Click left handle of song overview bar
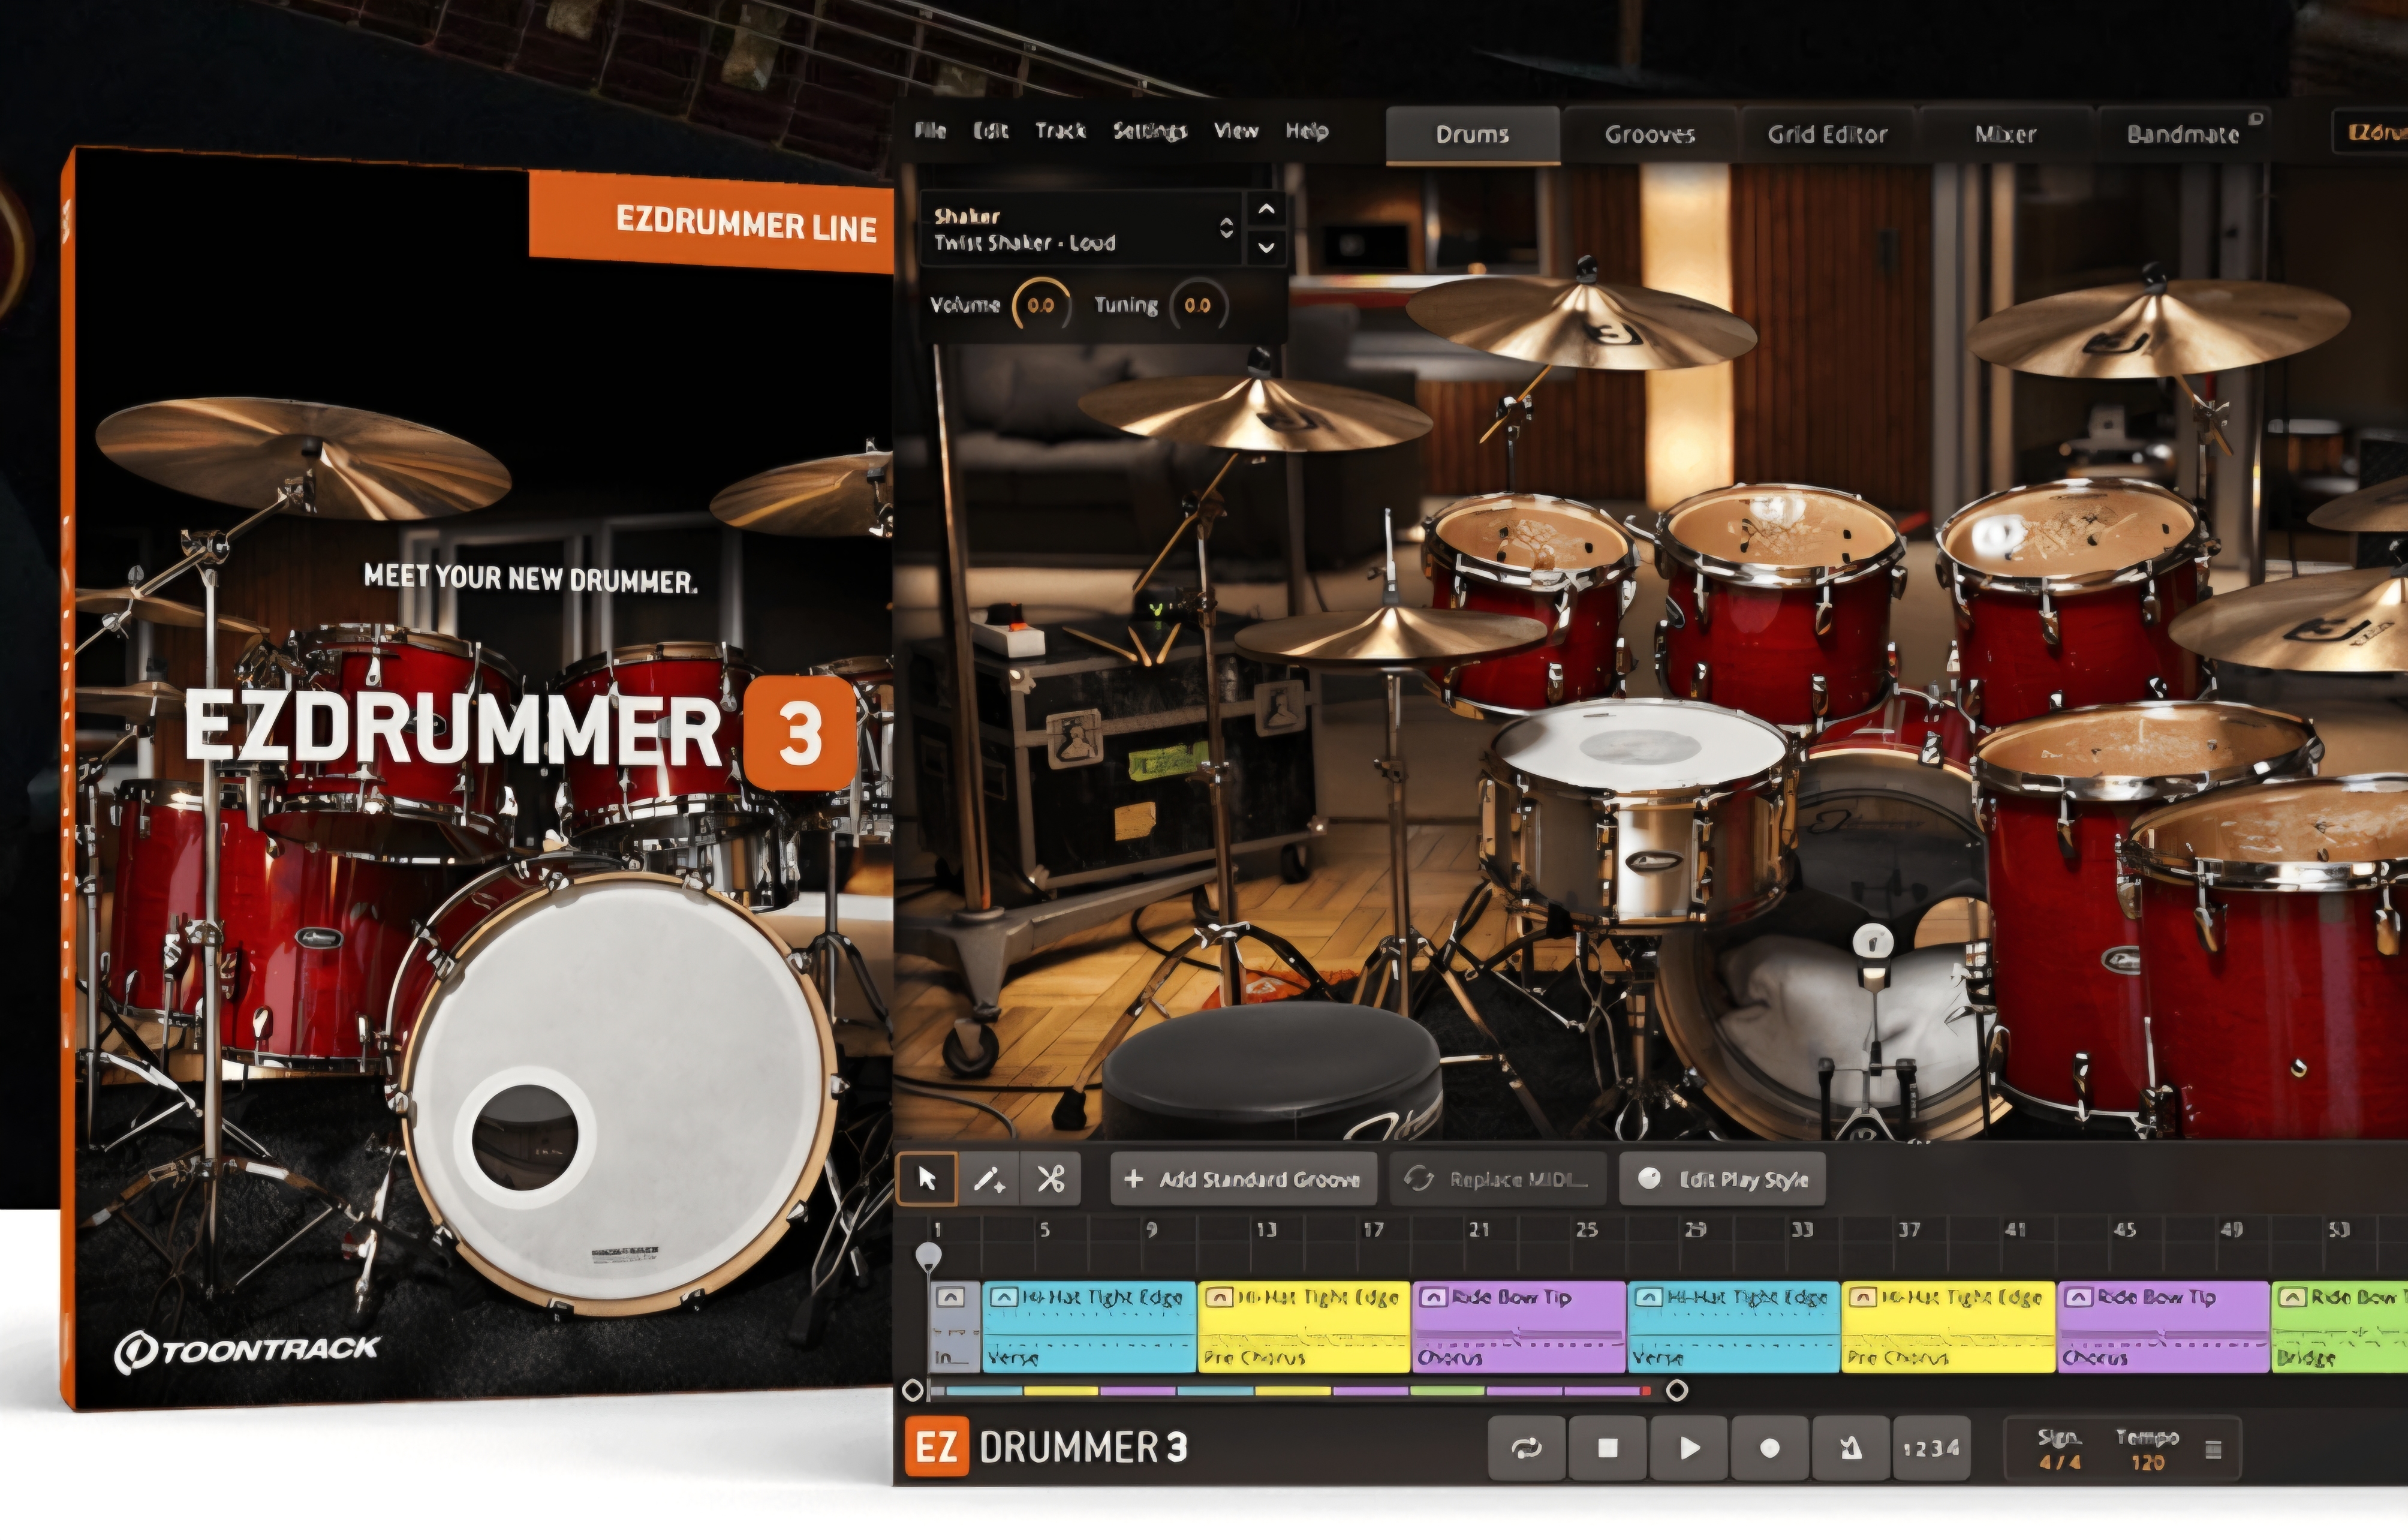The image size is (2408, 1540). coord(912,1390)
